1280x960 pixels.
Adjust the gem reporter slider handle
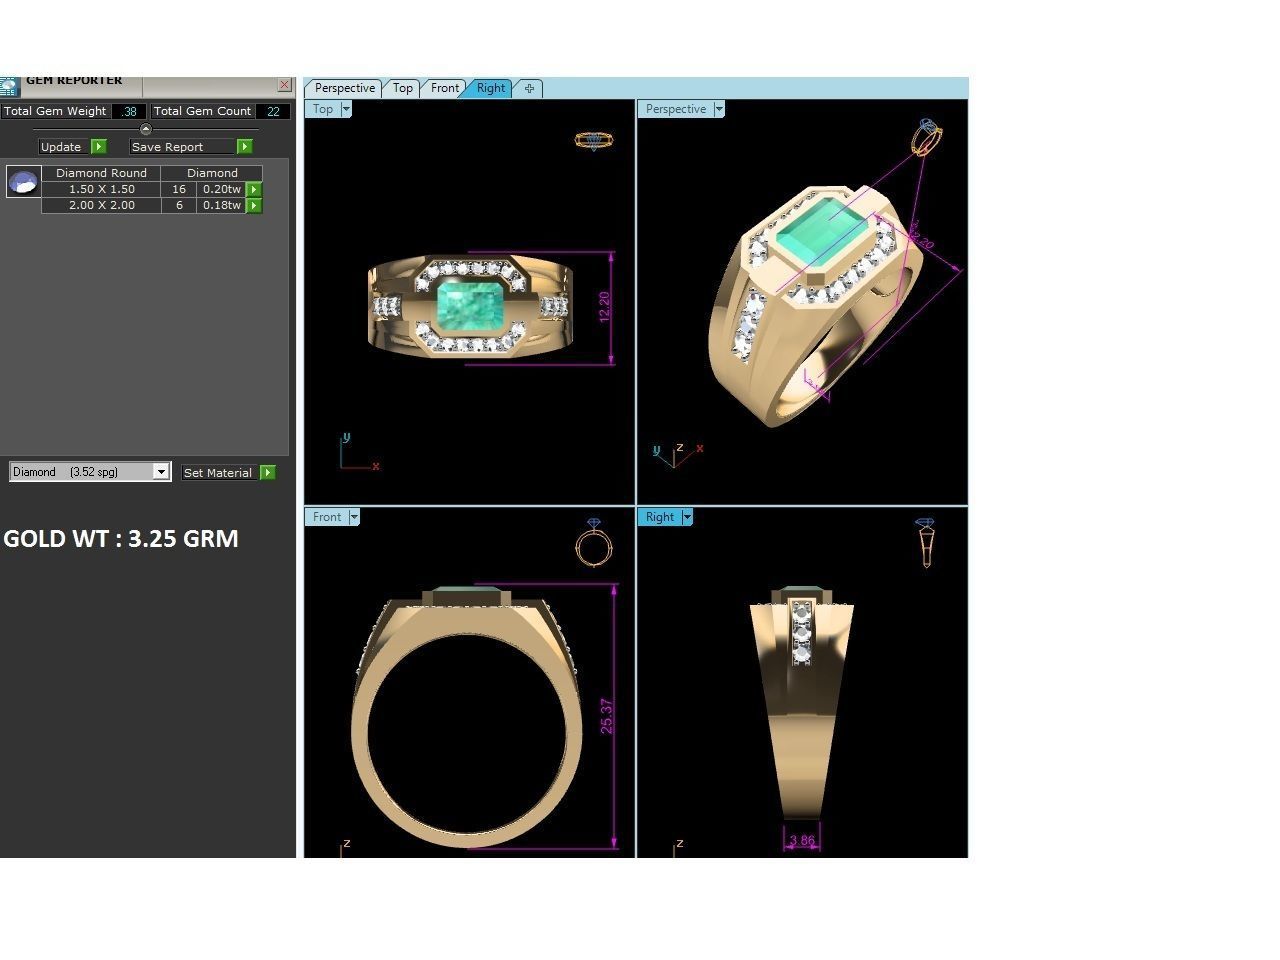pyautogui.click(x=146, y=129)
